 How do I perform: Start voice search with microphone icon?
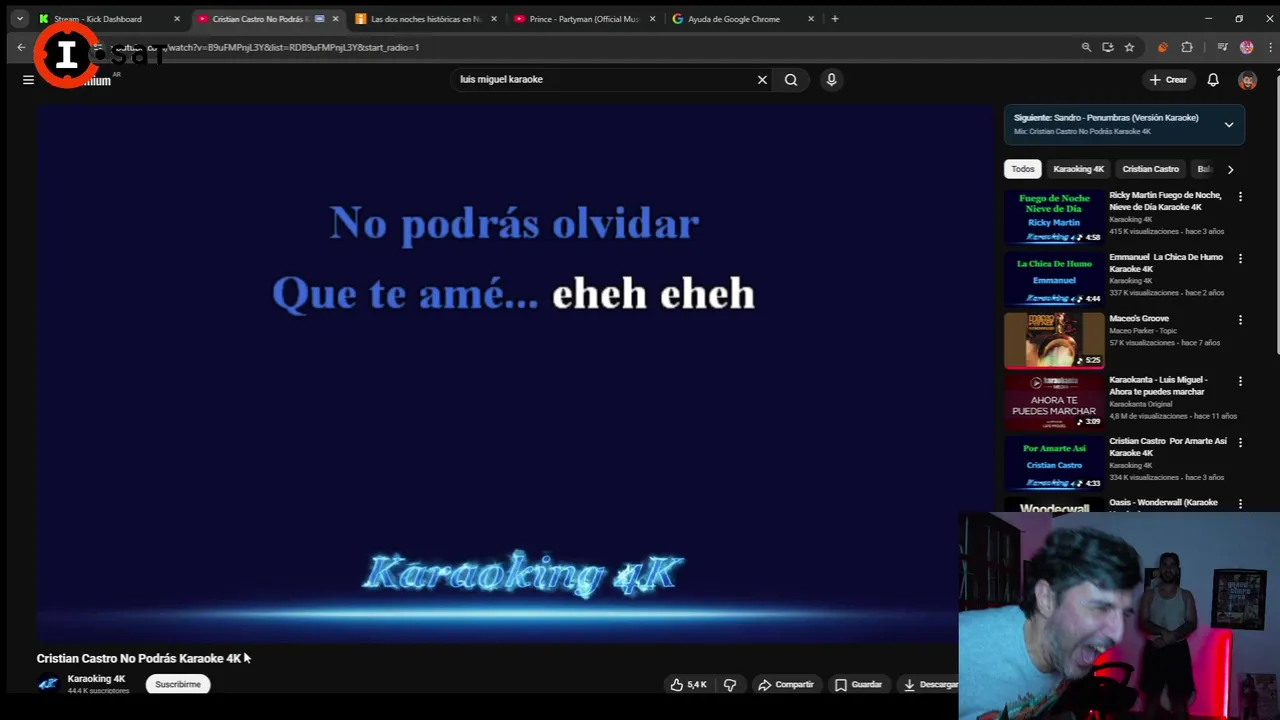[831, 79]
